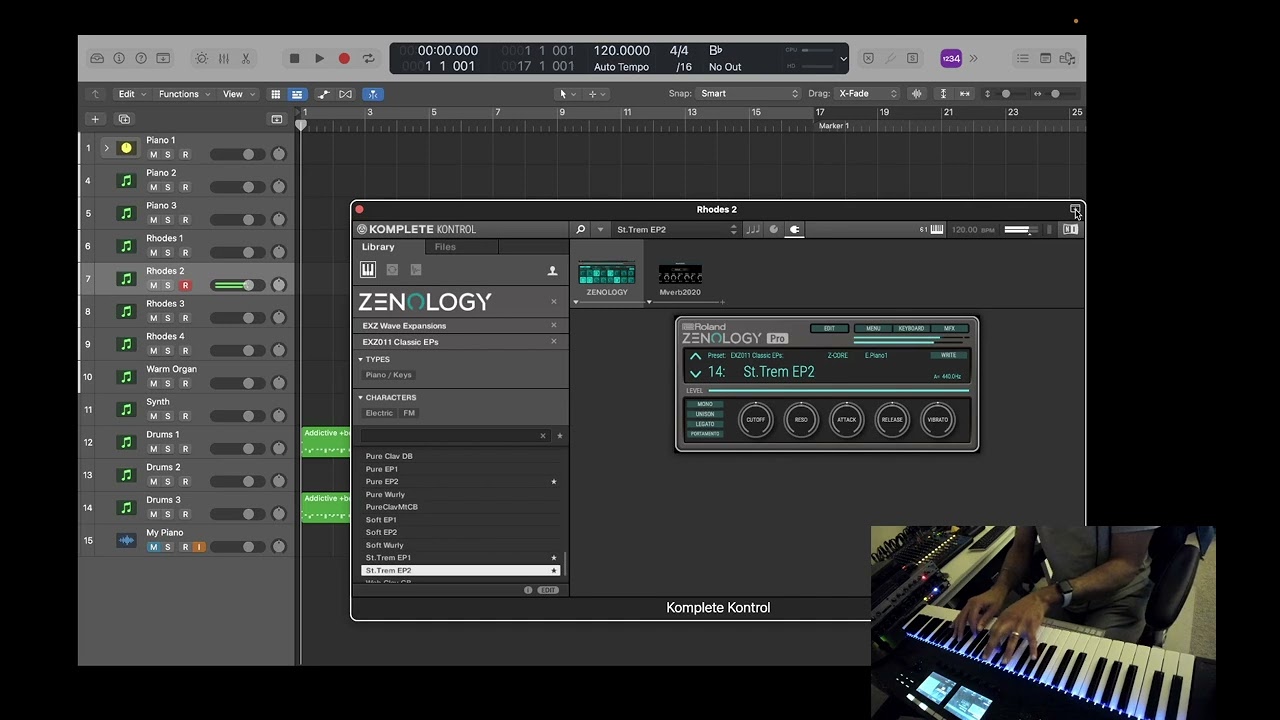Open Smart Controls sun-dial icon

click(201, 59)
